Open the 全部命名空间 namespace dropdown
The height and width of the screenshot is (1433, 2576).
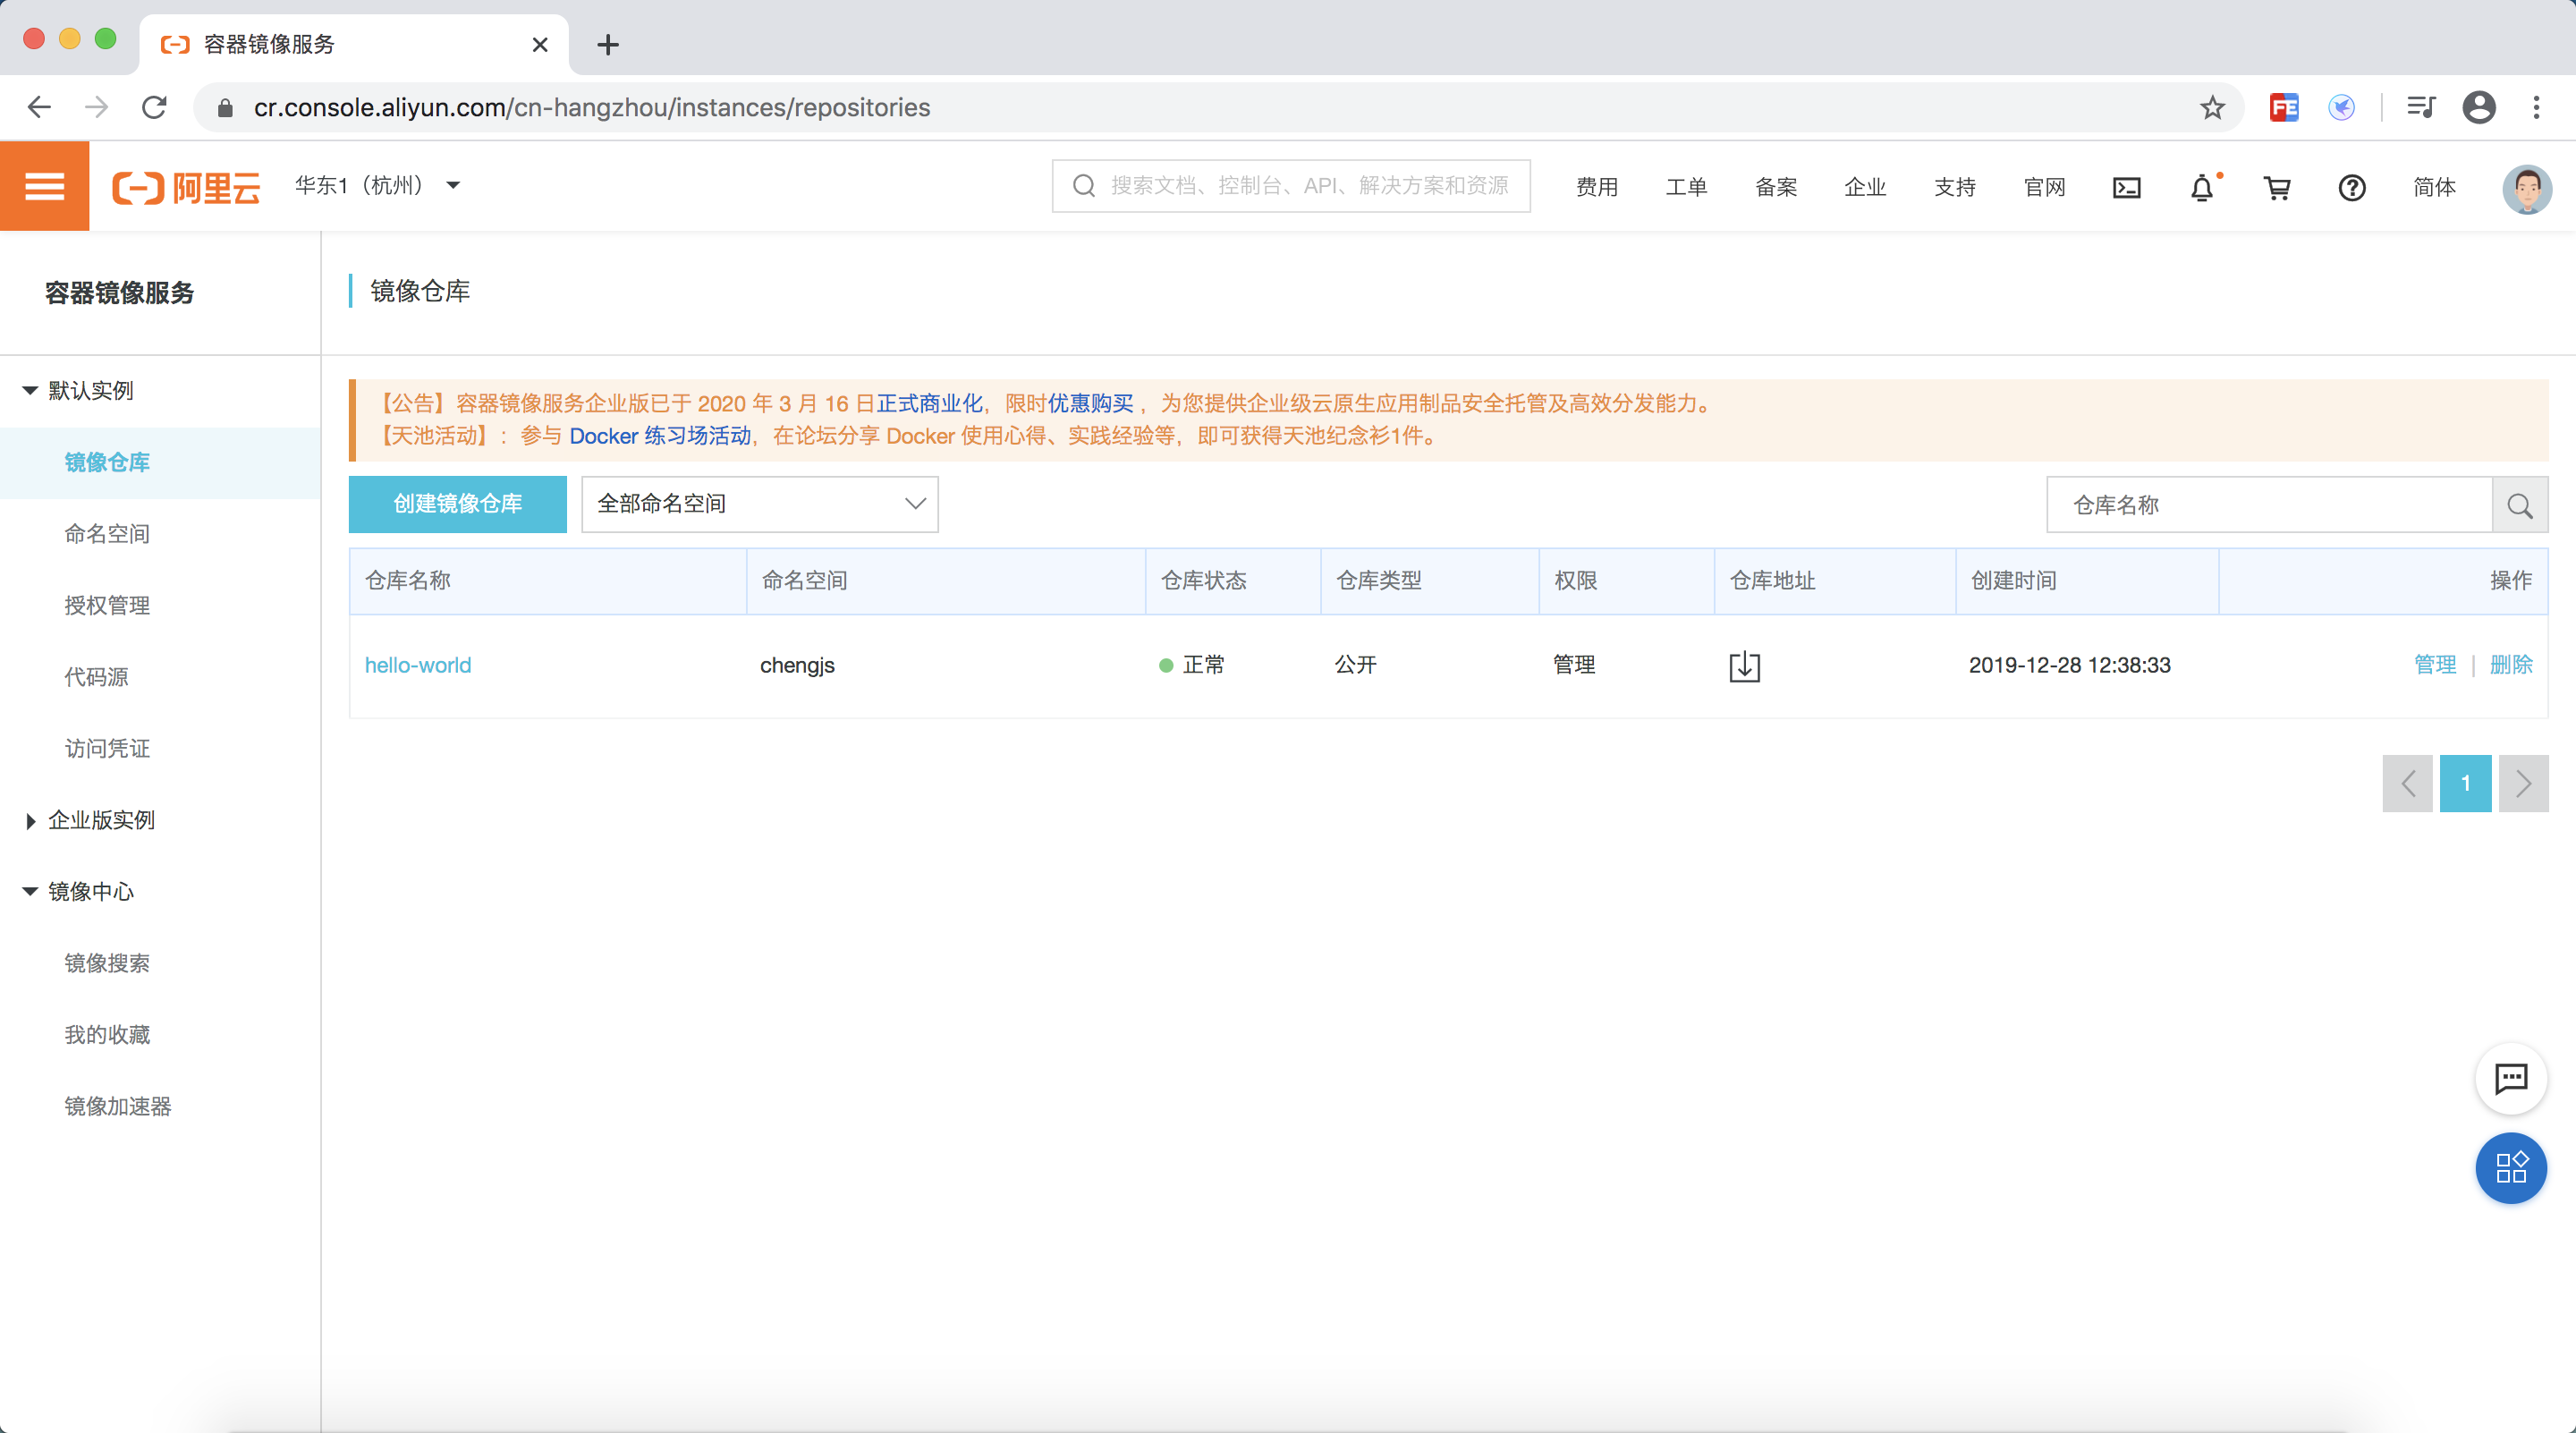pos(759,504)
